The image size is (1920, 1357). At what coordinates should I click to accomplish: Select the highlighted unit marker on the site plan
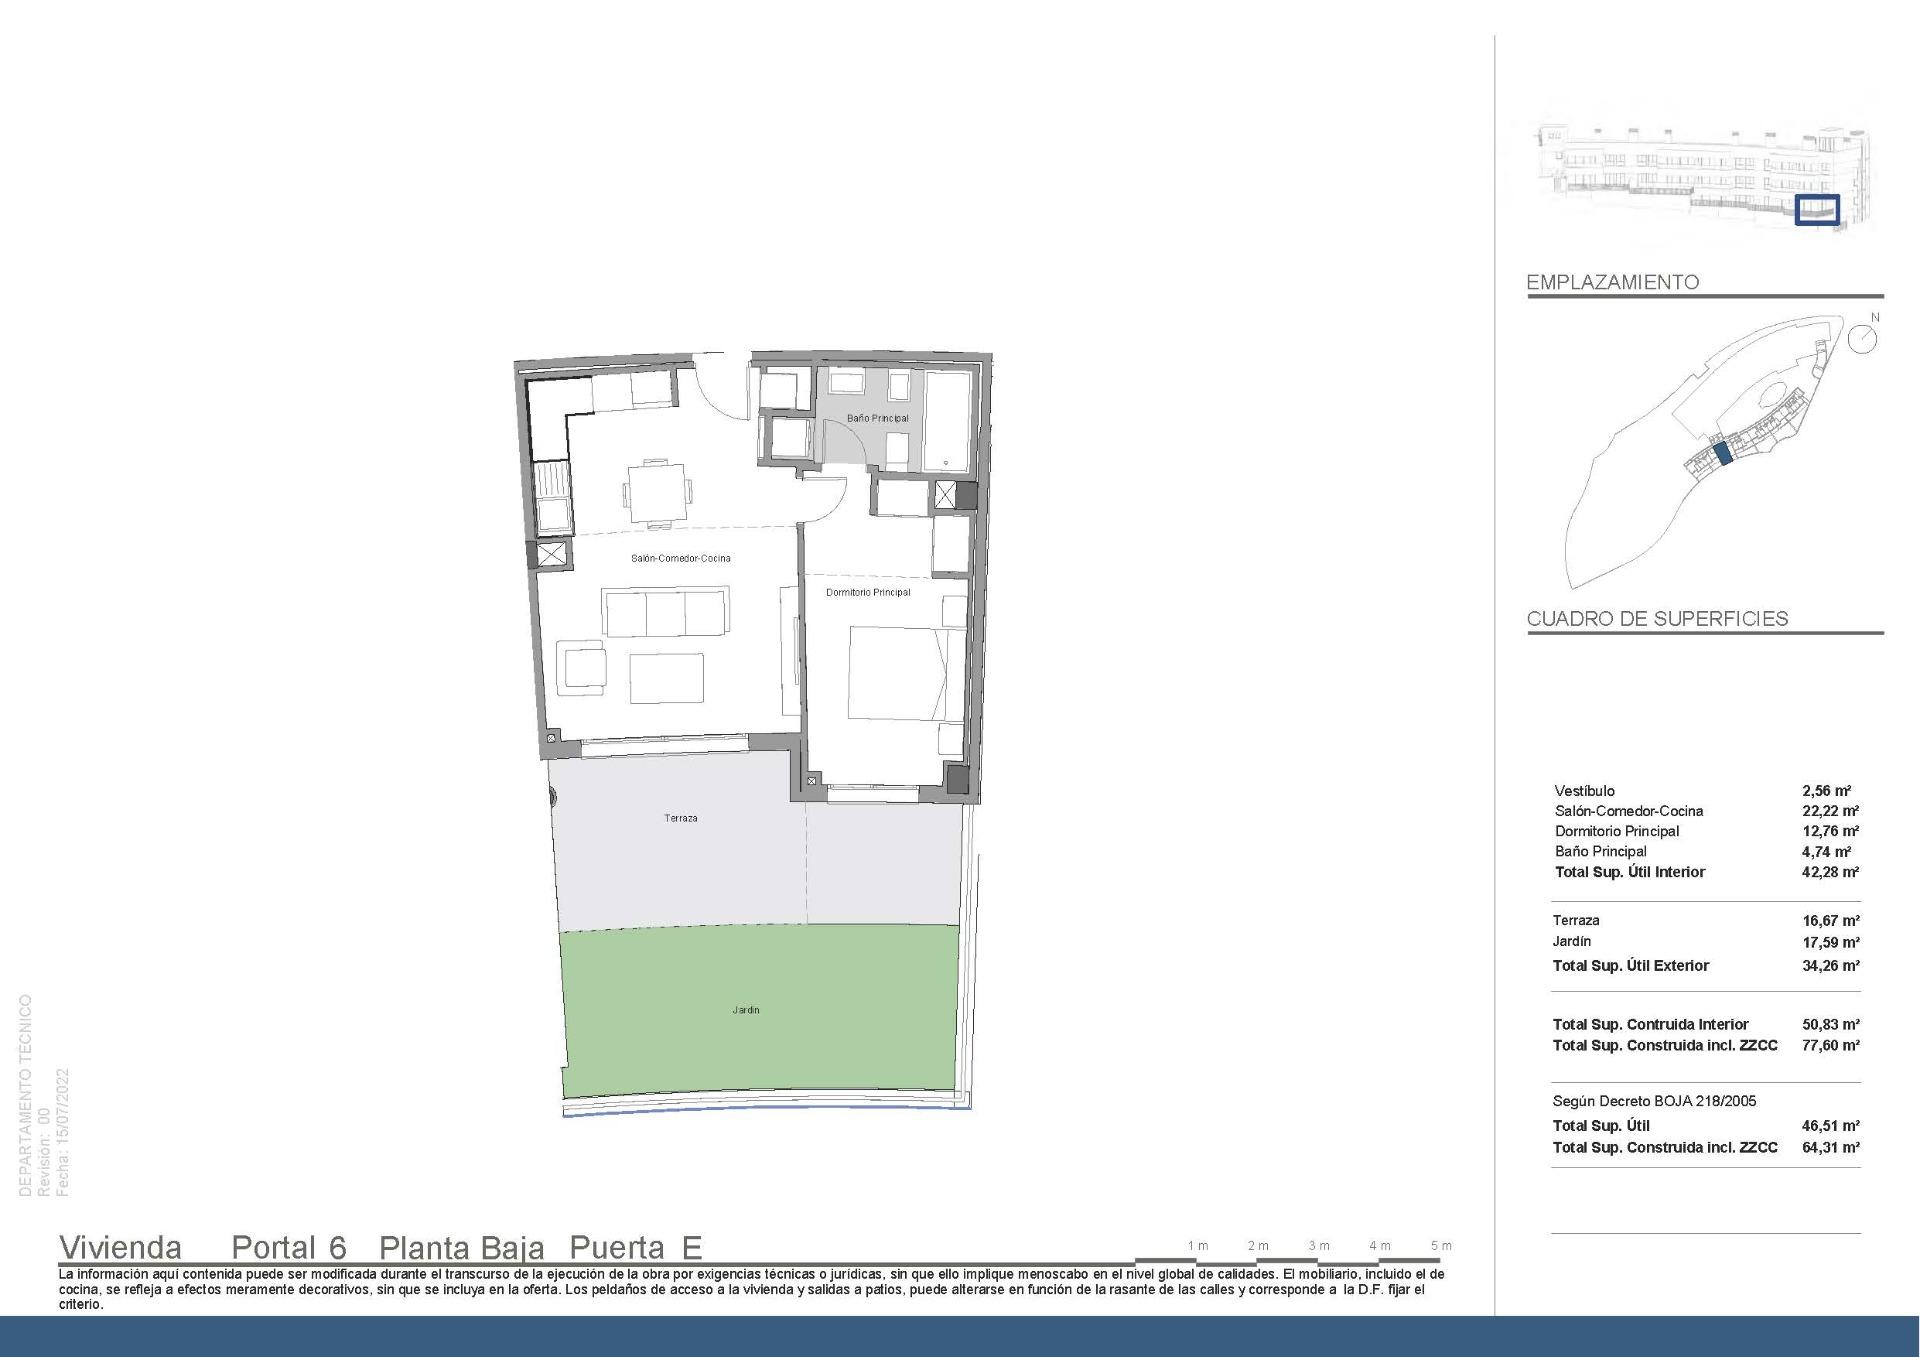tap(1723, 454)
